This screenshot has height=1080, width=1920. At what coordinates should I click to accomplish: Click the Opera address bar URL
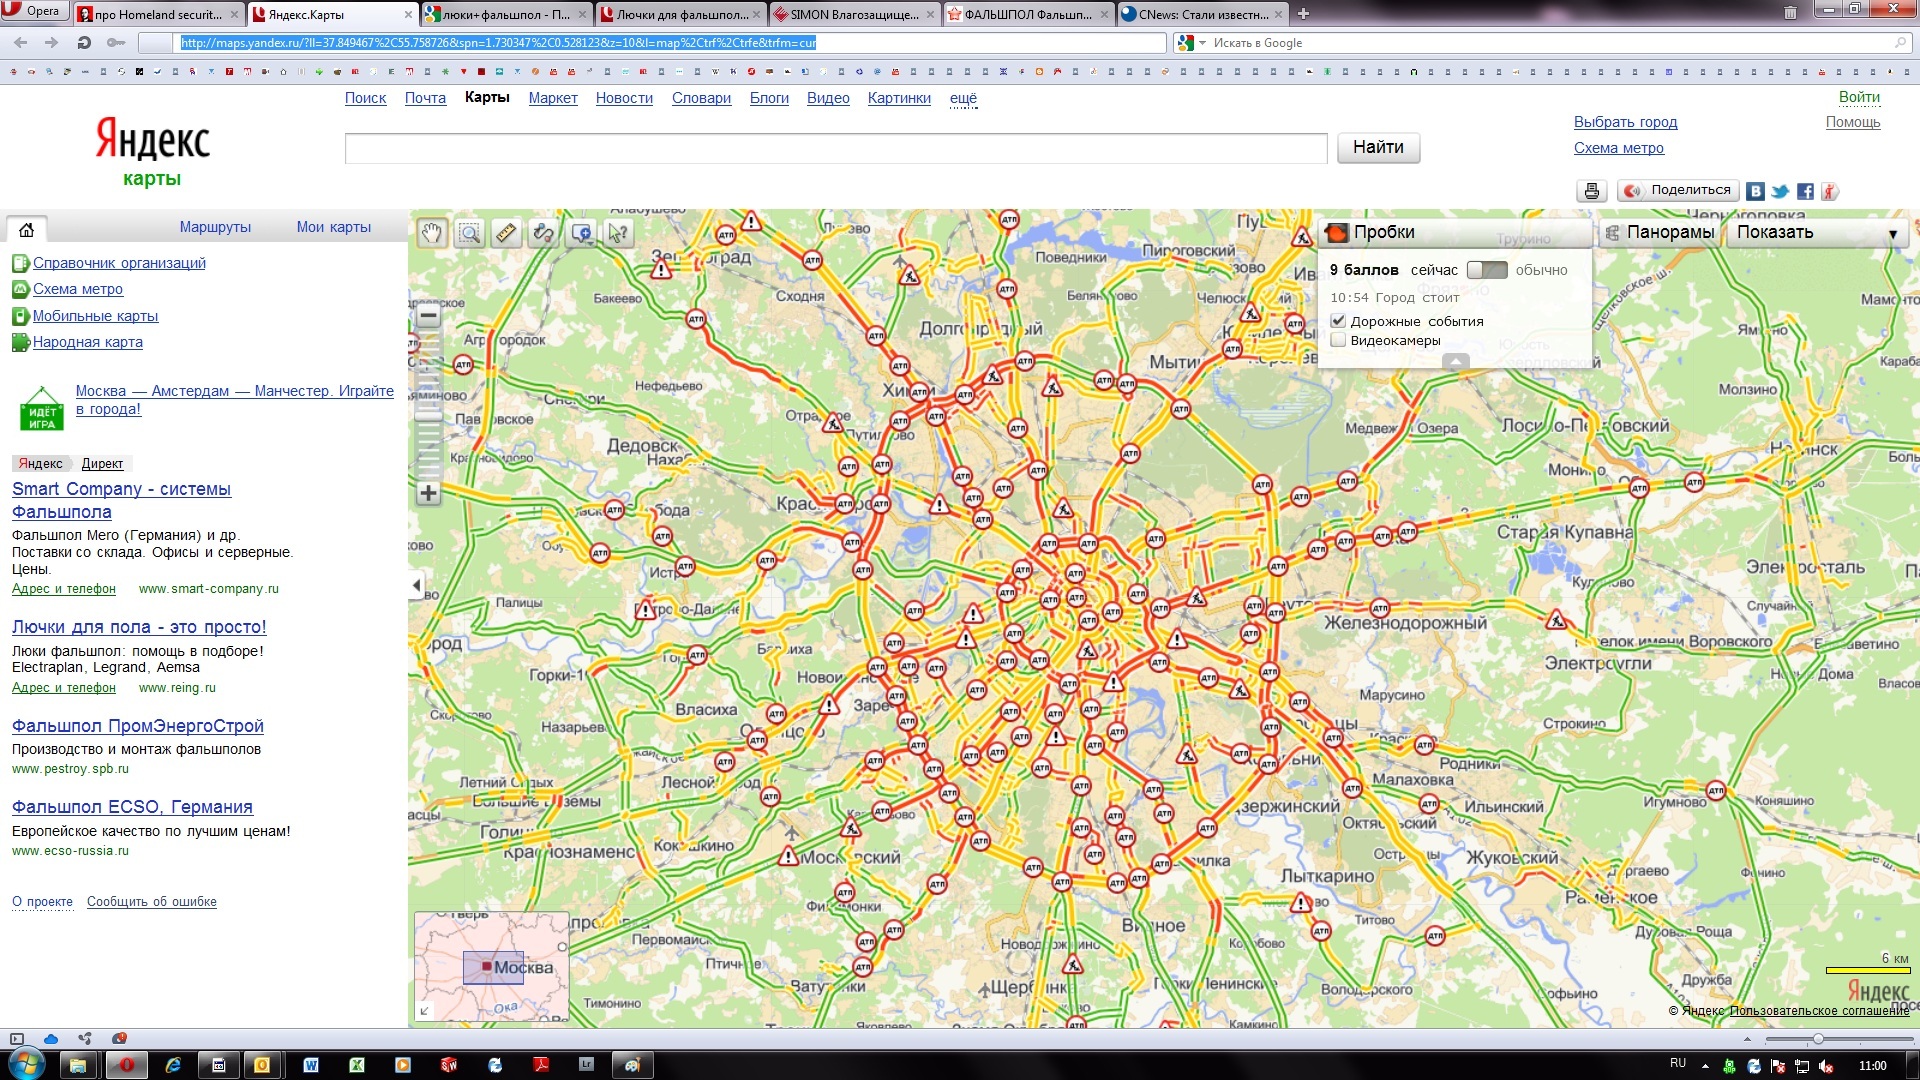[498, 43]
